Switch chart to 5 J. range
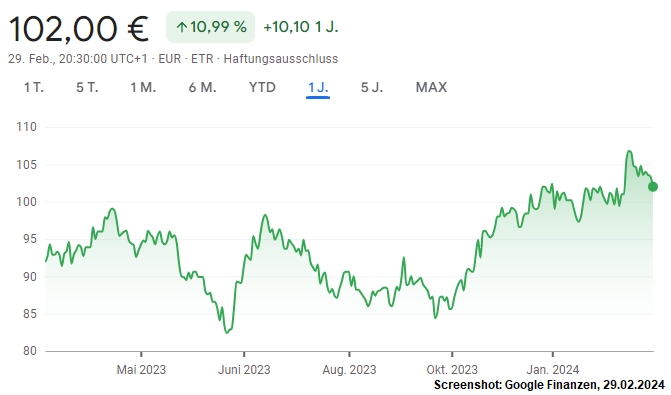 [372, 87]
